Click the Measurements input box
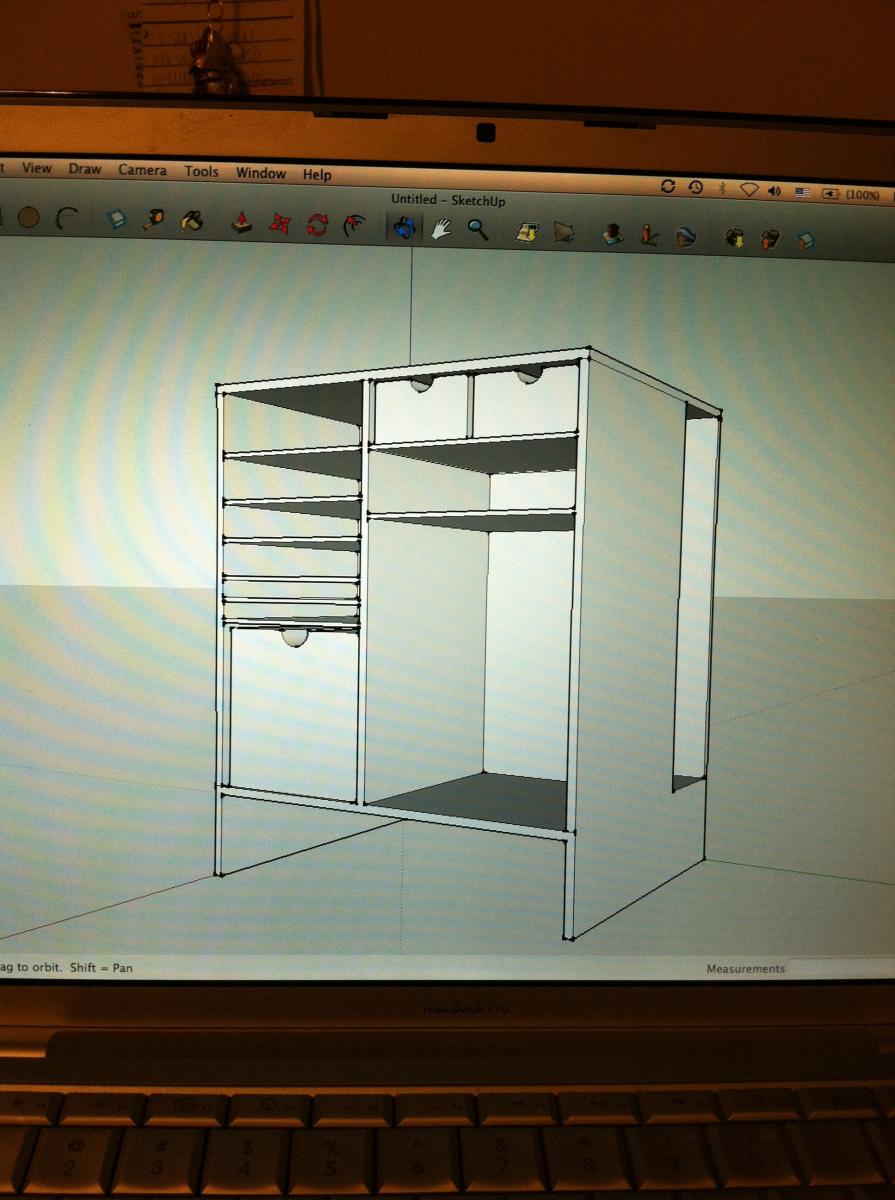The width and height of the screenshot is (895, 1200). pyautogui.click(x=840, y=968)
